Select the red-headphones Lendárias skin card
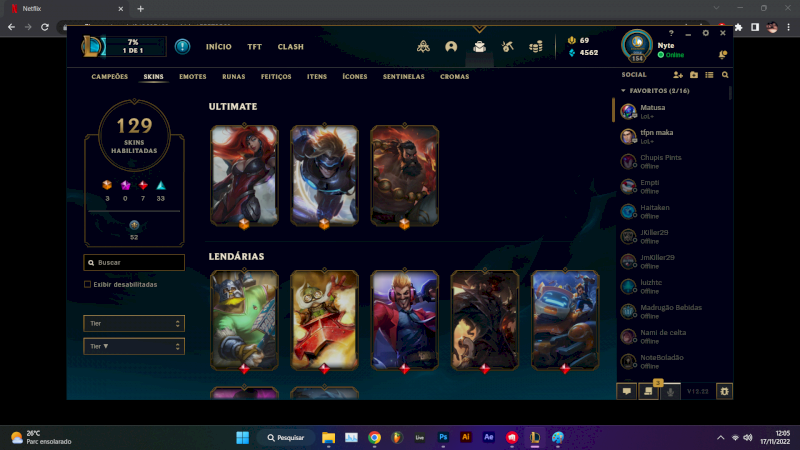This screenshot has height=450, width=800. pos(405,320)
